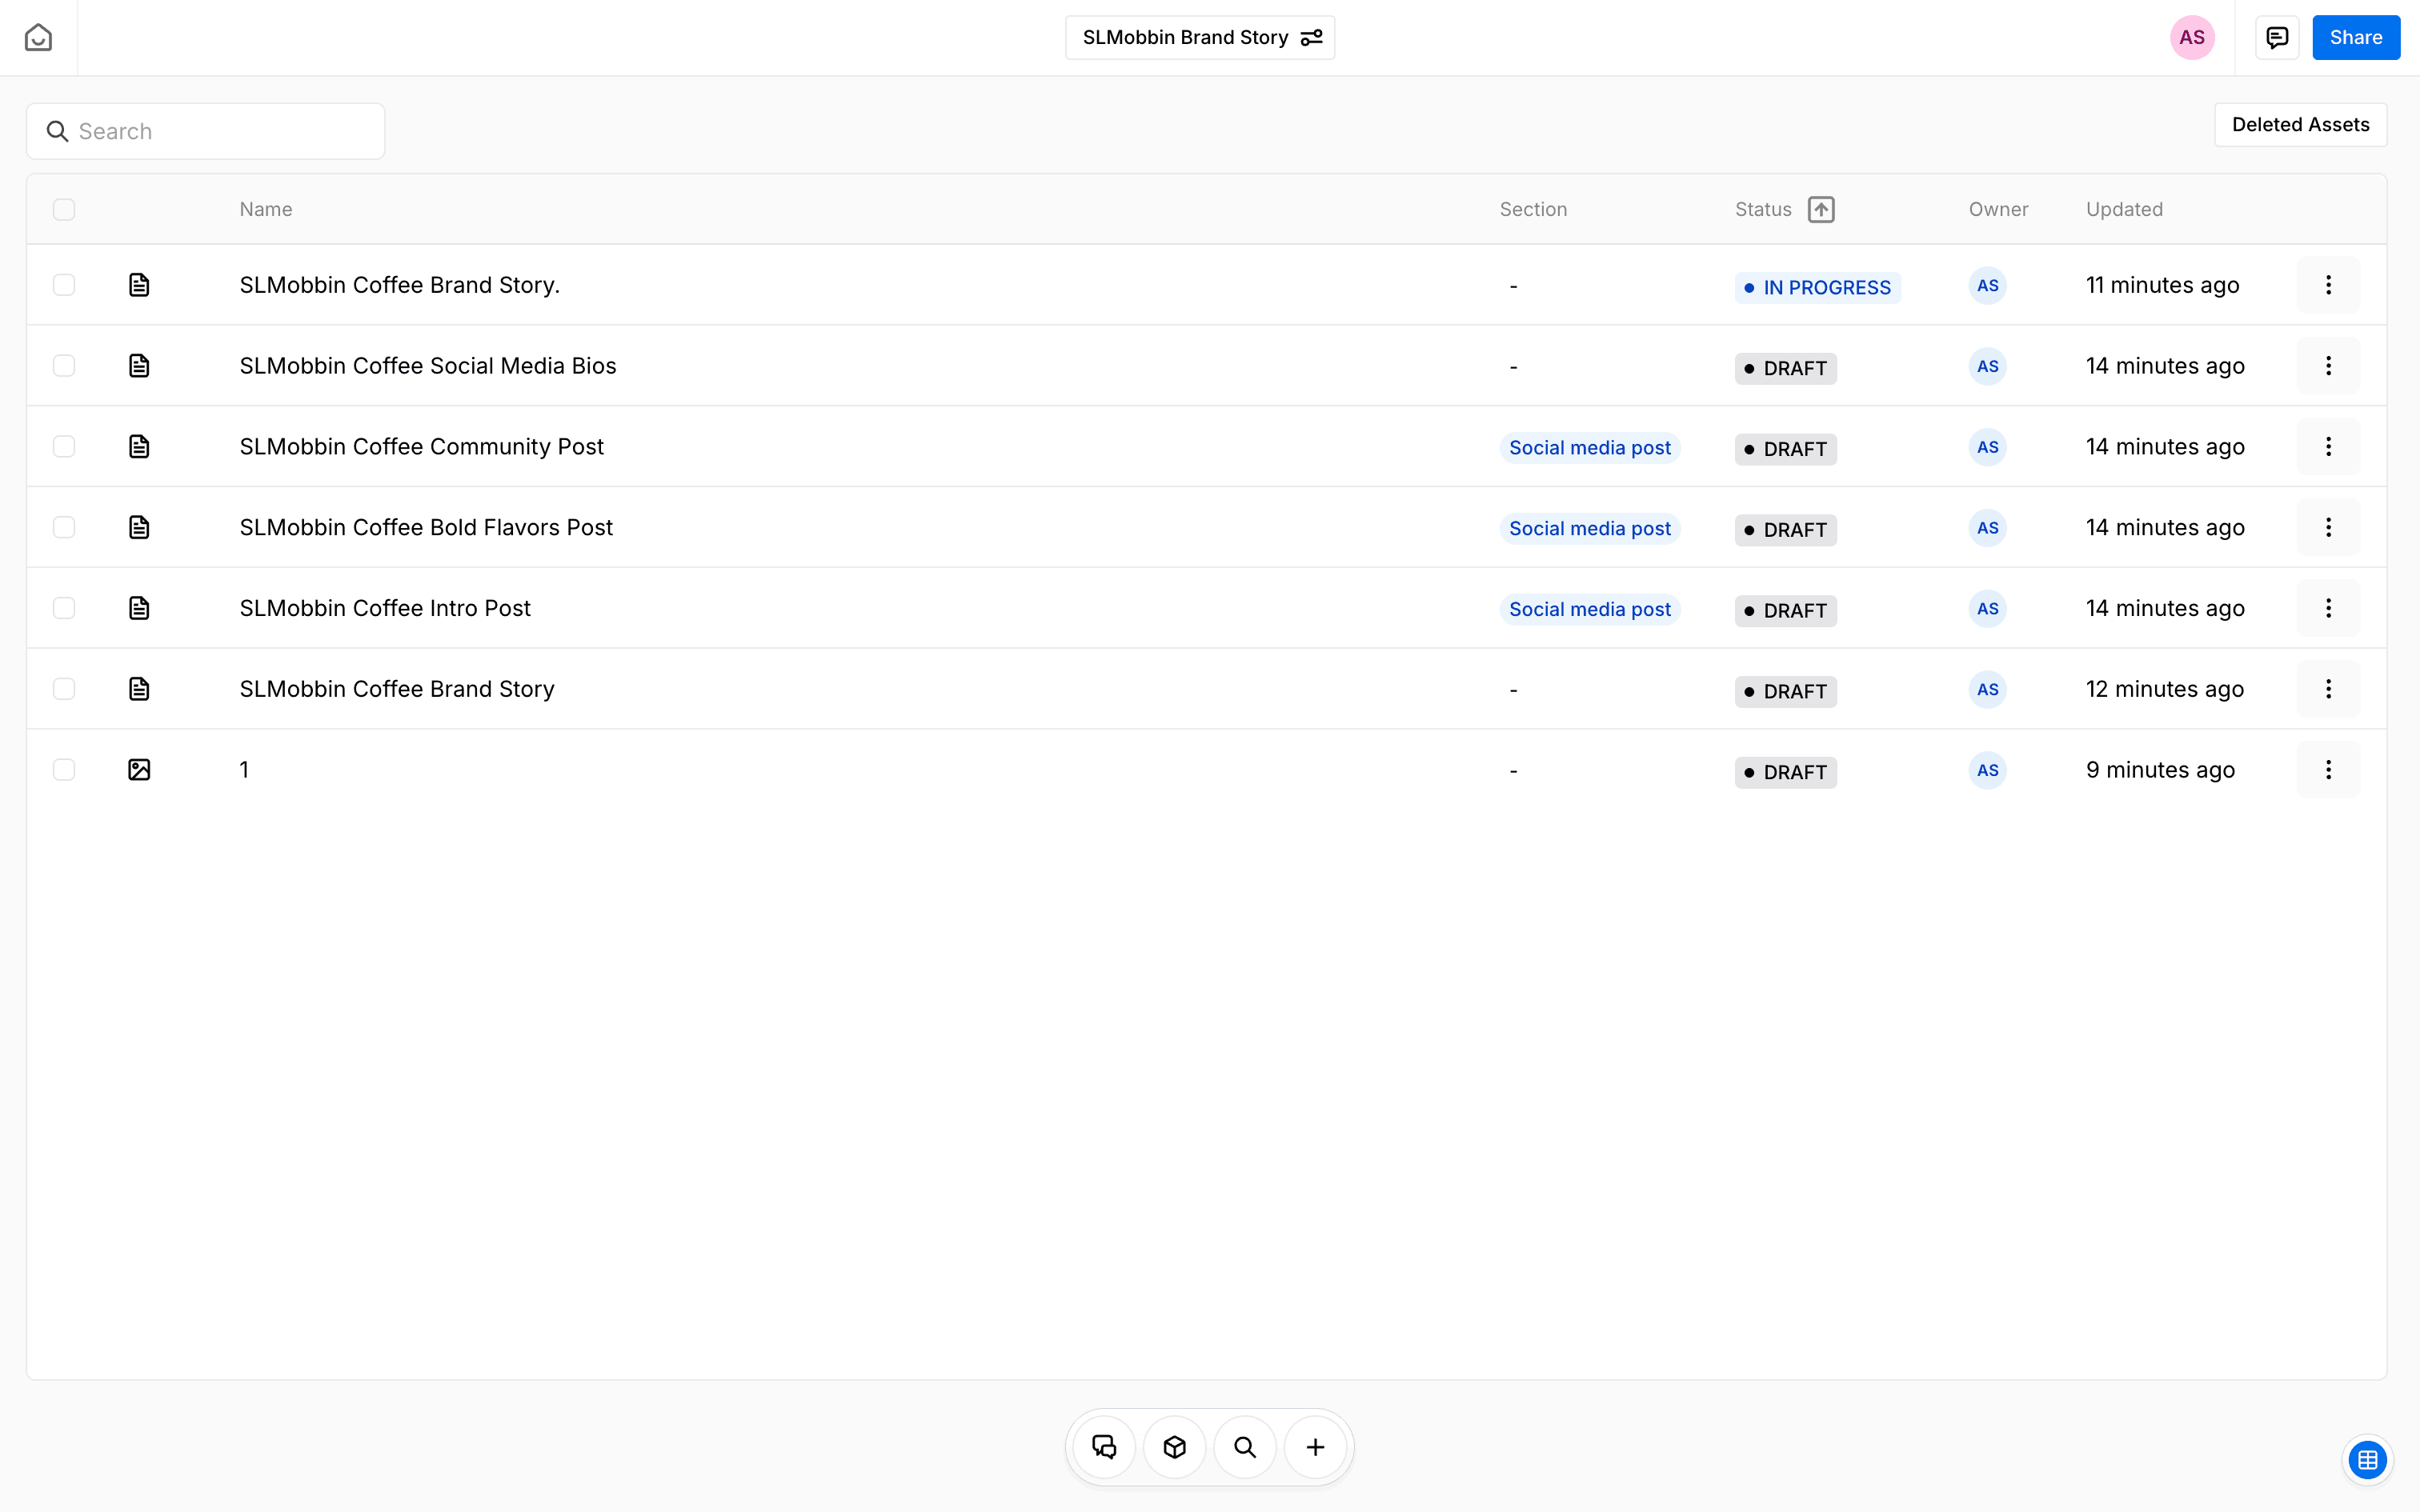Check the box for SLMobbin Coffee Intro Post
Image resolution: width=2420 pixels, height=1512 pixels.
64,608
